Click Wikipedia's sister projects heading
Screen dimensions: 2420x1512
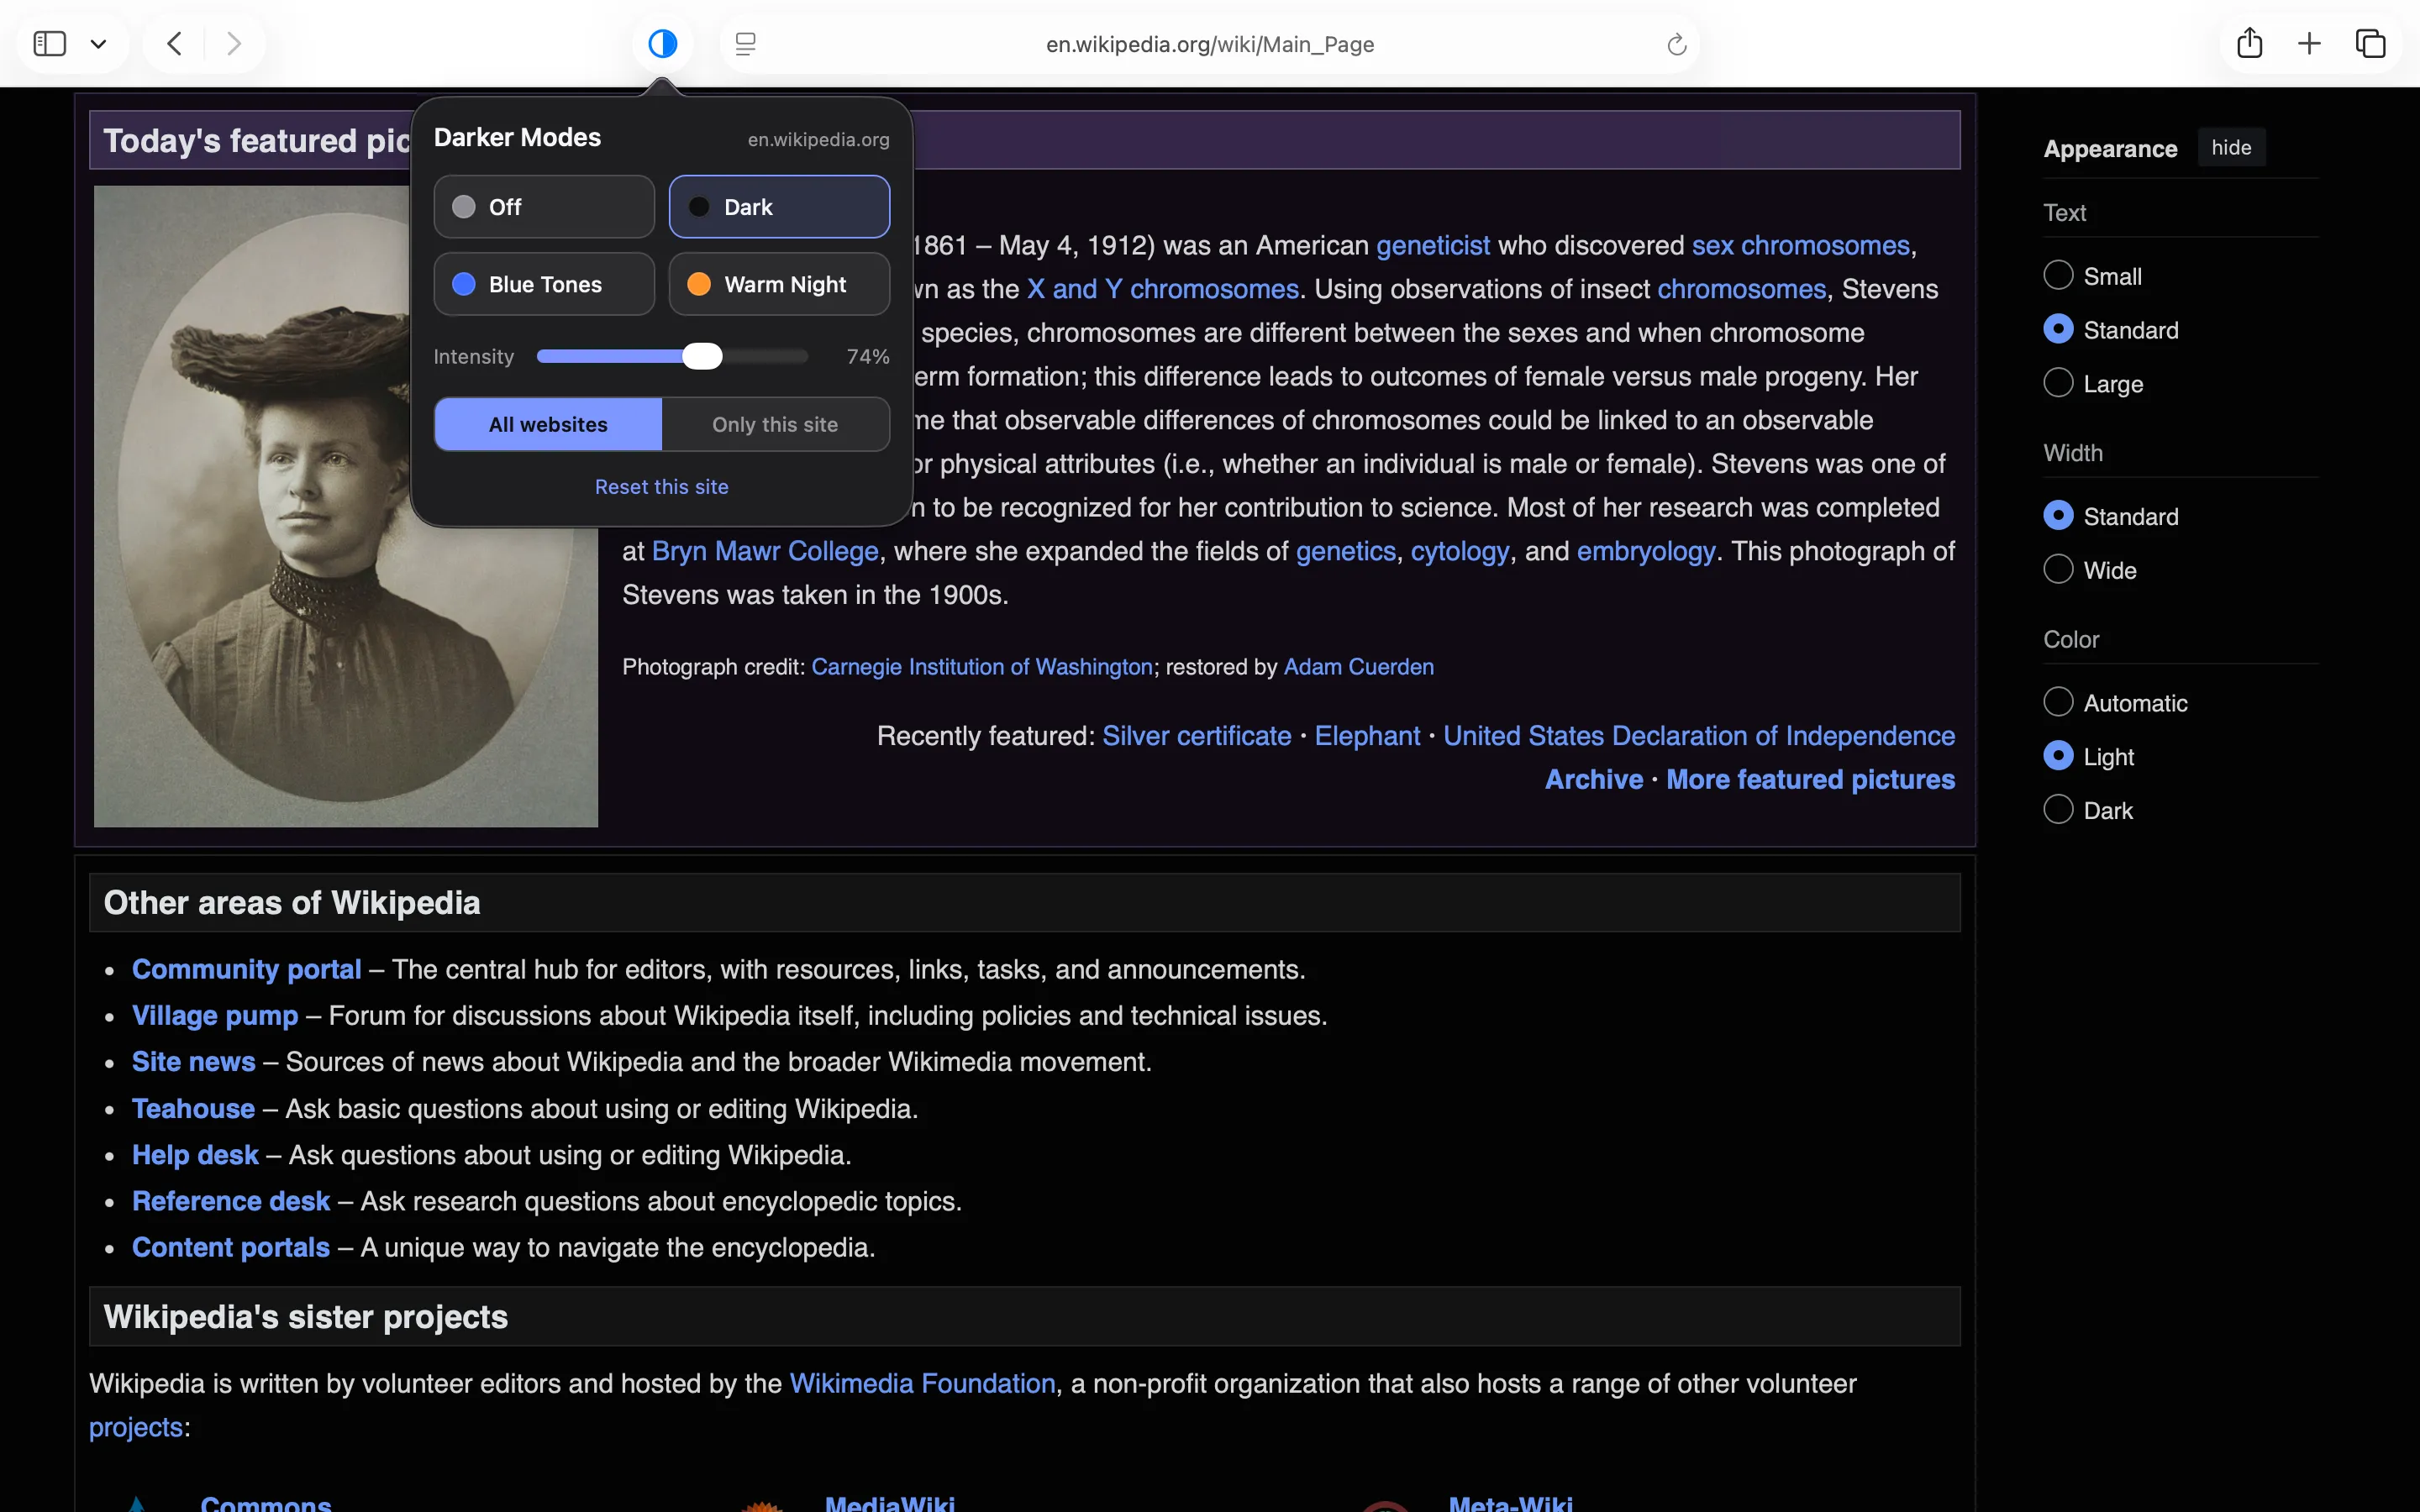click(x=306, y=1317)
